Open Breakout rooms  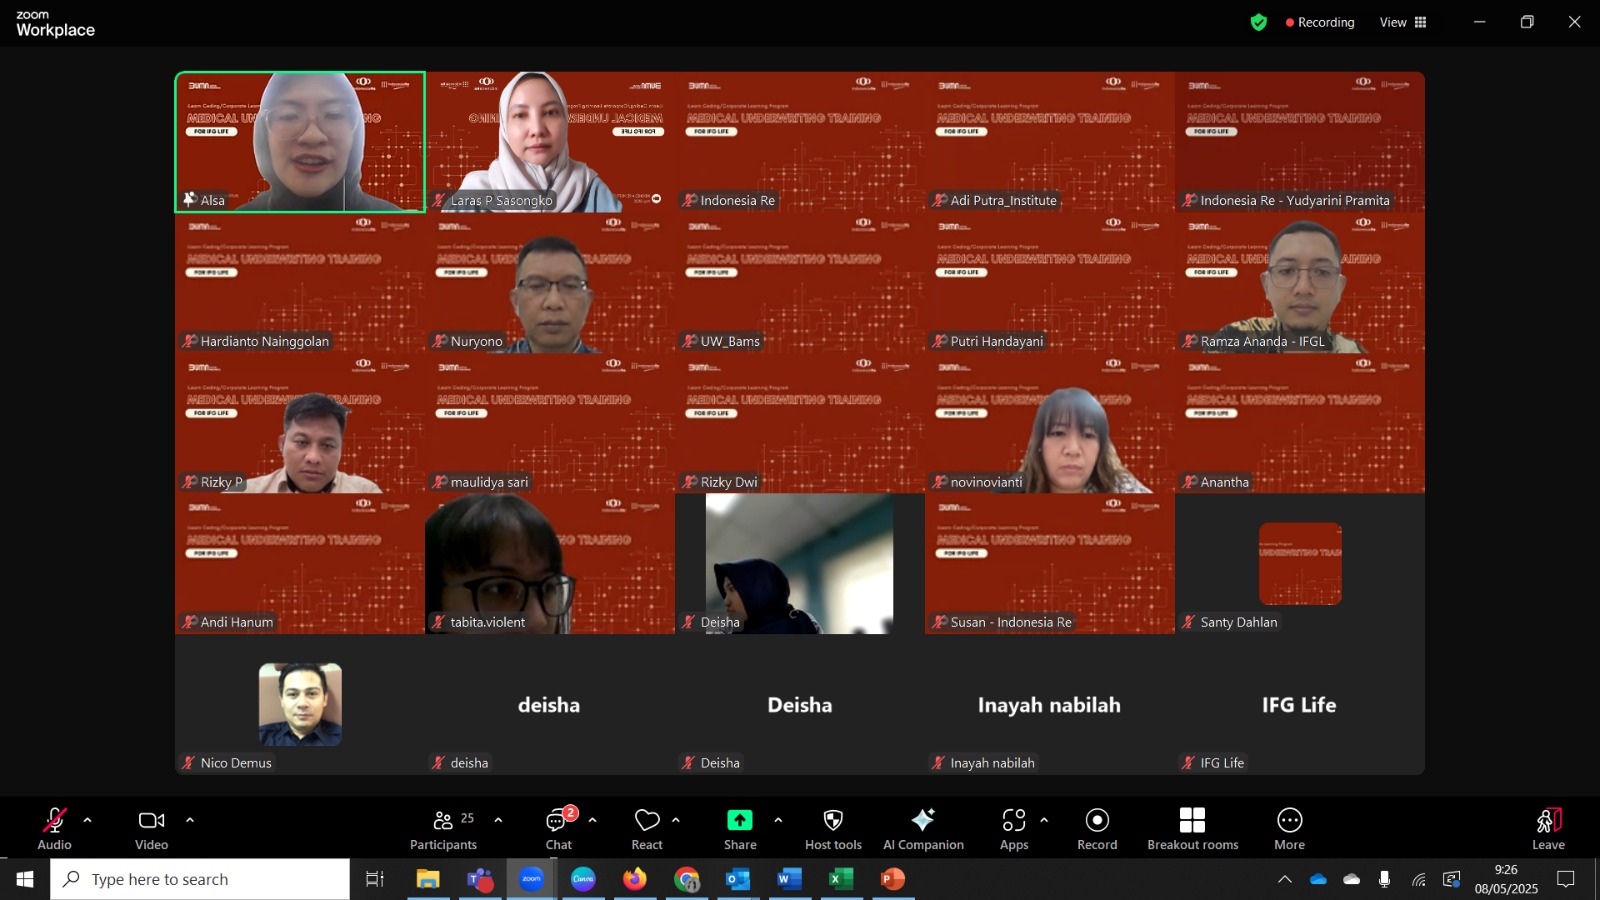[x=1192, y=829]
